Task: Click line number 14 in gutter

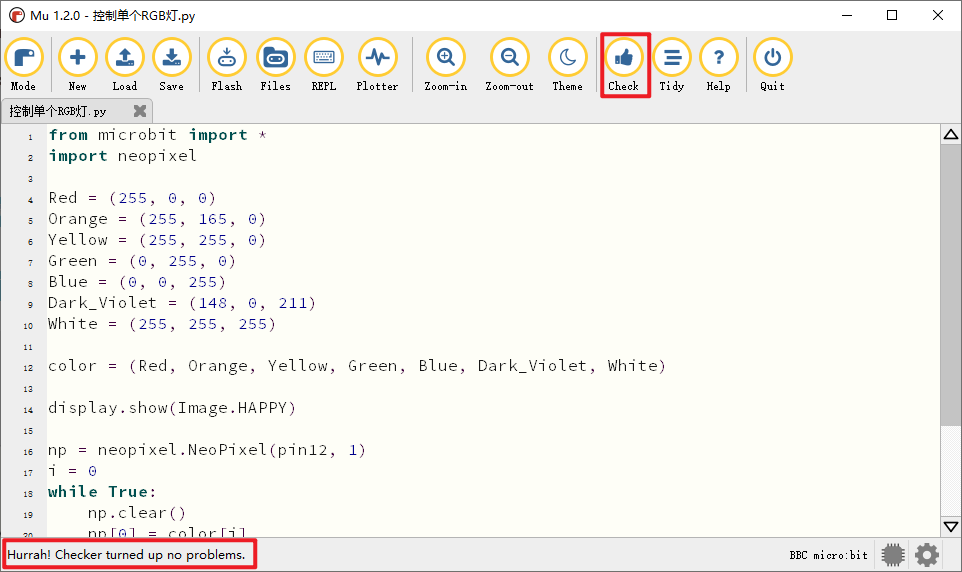Action: click(x=28, y=410)
